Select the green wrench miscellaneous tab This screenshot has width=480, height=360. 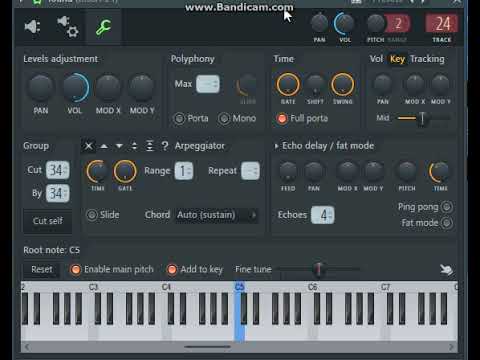[103, 27]
